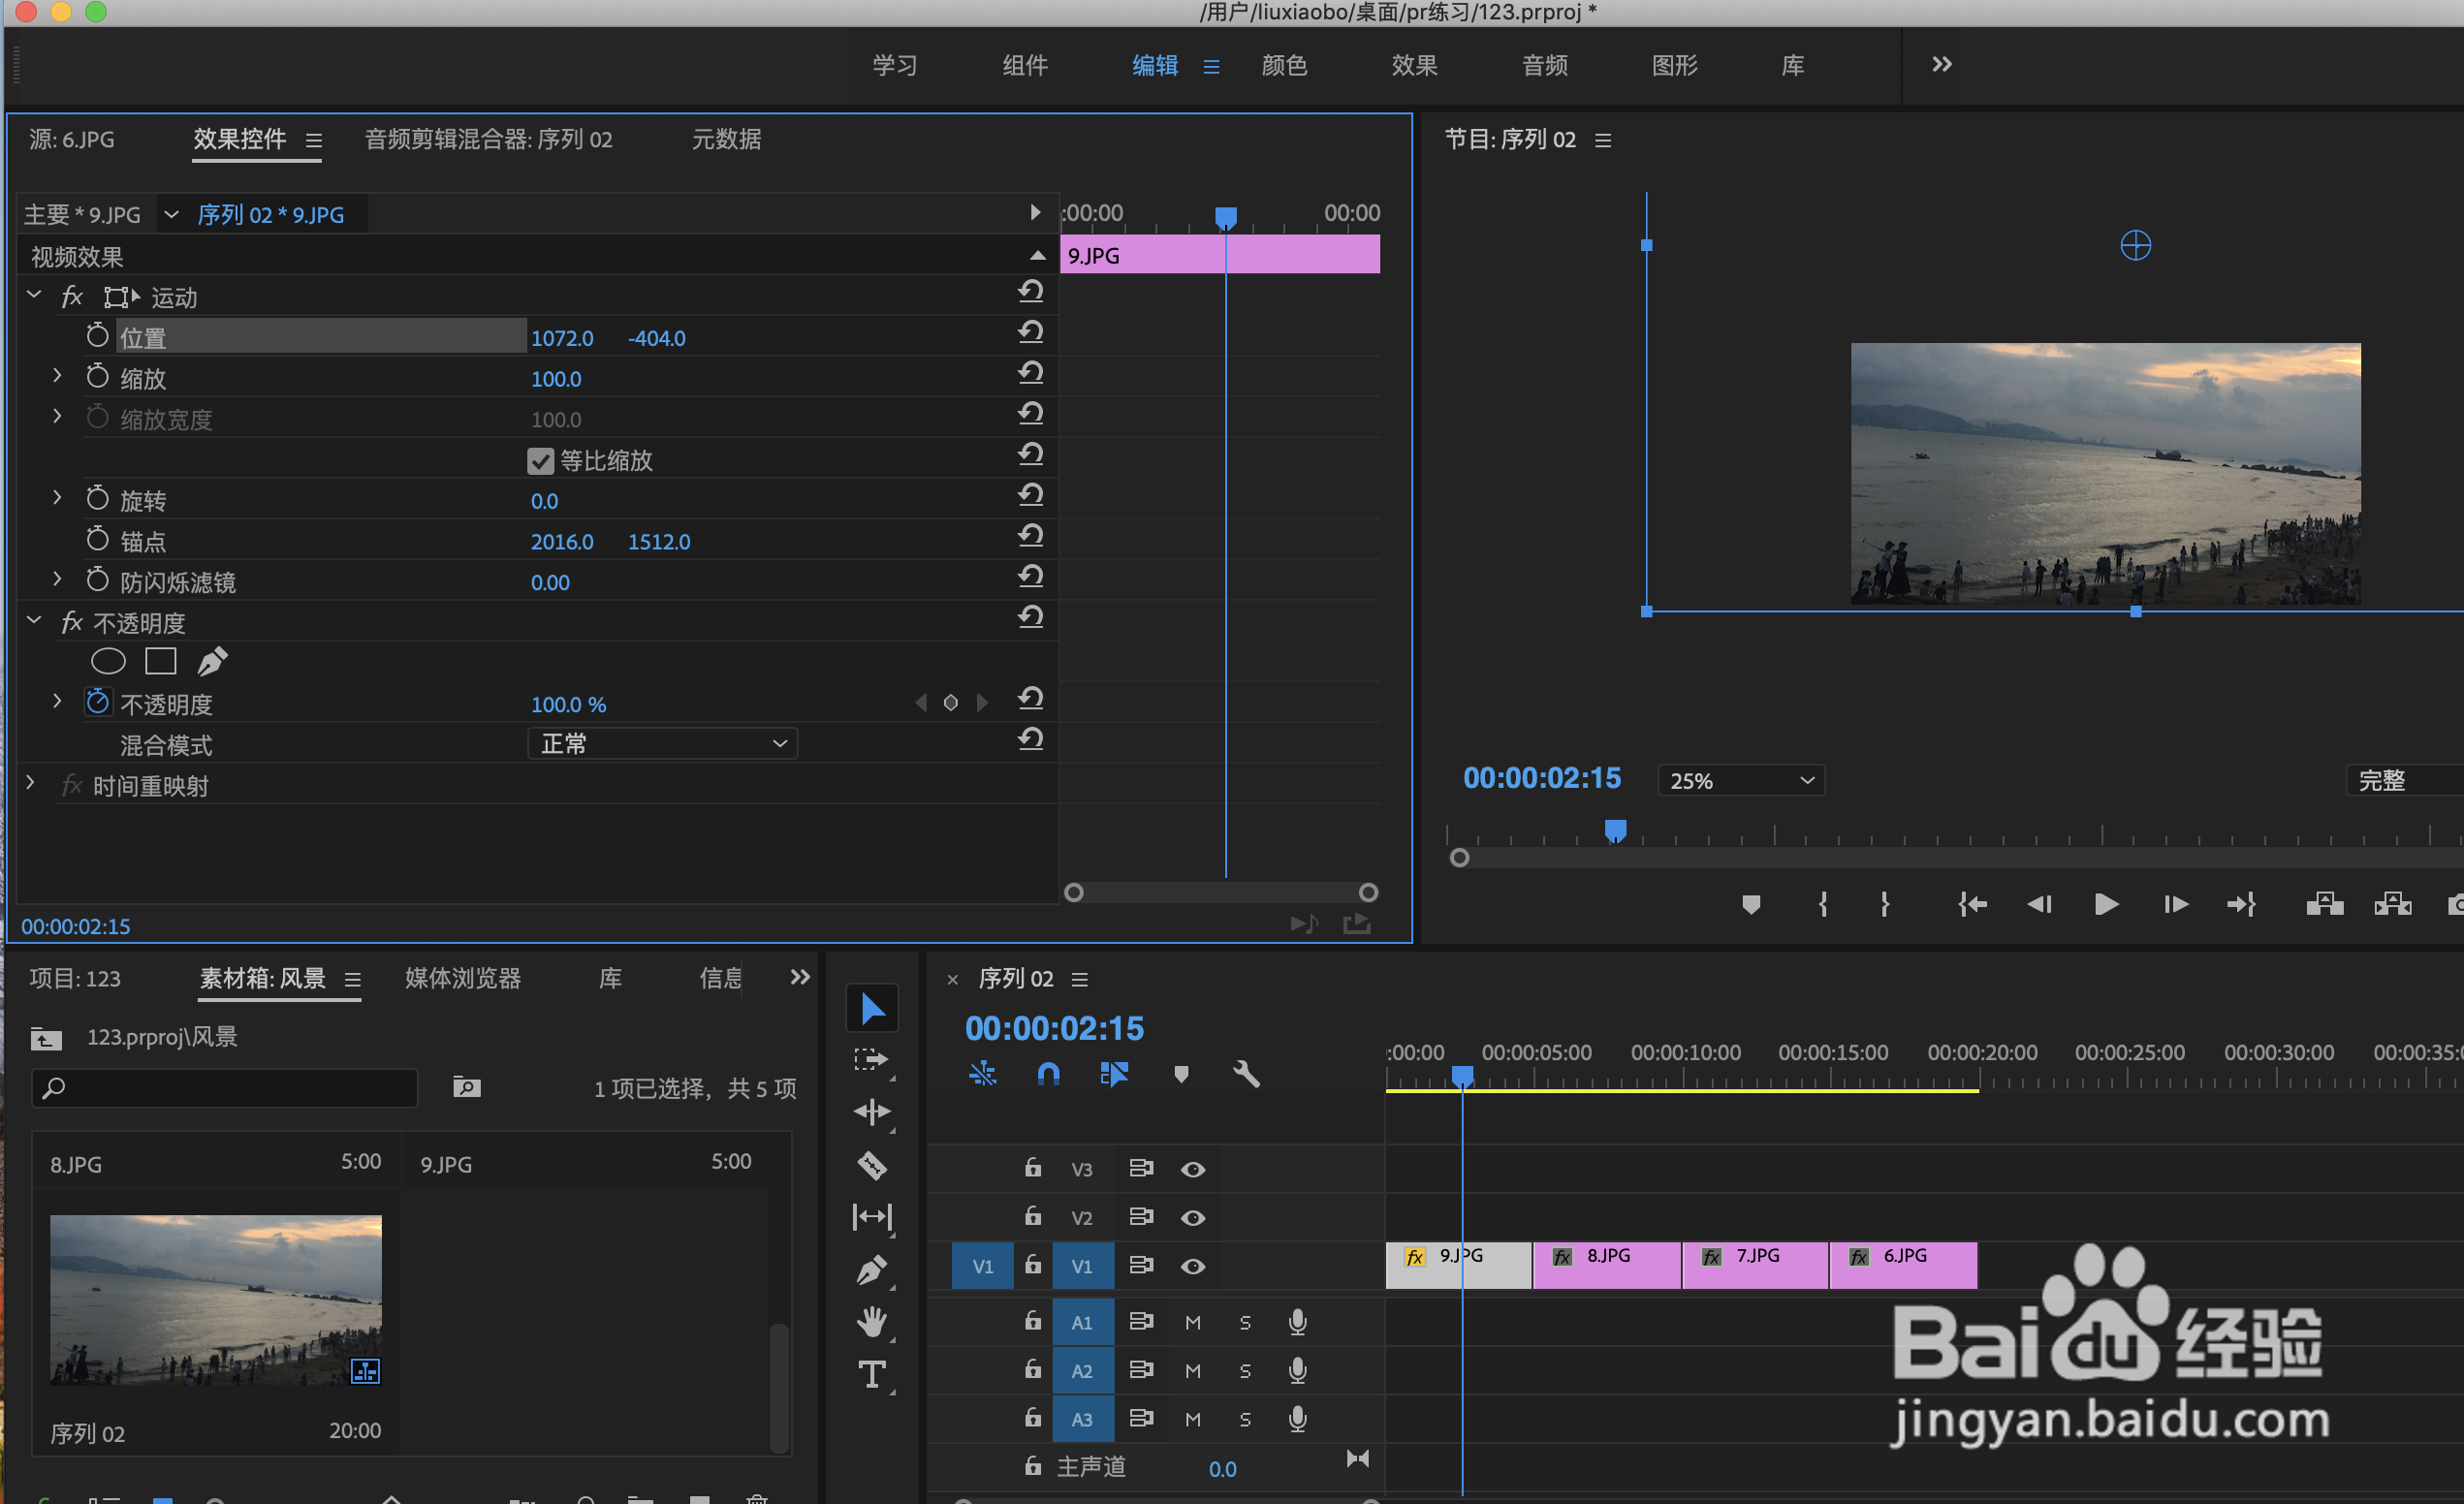The image size is (2464, 1504).
Task: Click Extract button in program monitor
Action: point(2393,904)
